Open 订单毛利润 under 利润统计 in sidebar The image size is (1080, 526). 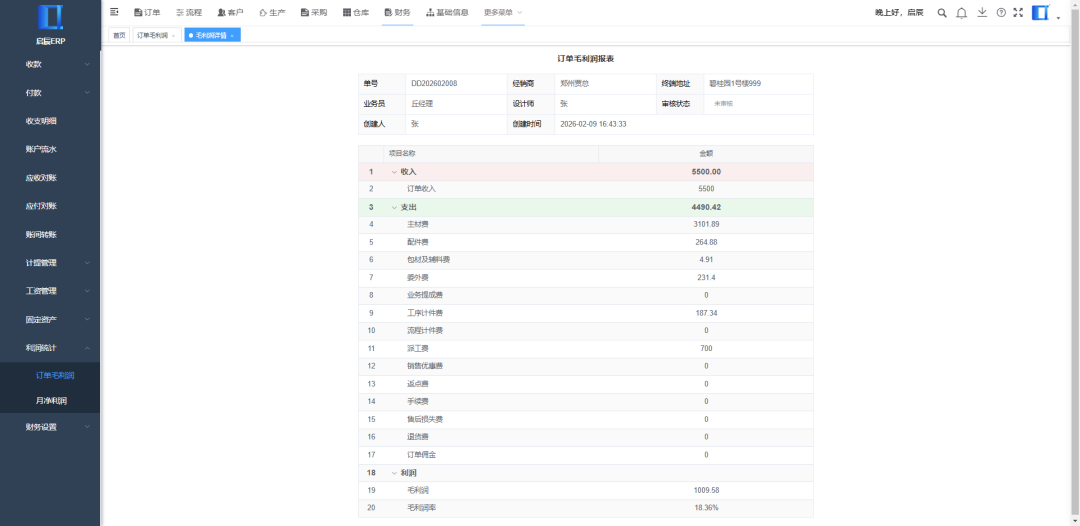[50, 375]
